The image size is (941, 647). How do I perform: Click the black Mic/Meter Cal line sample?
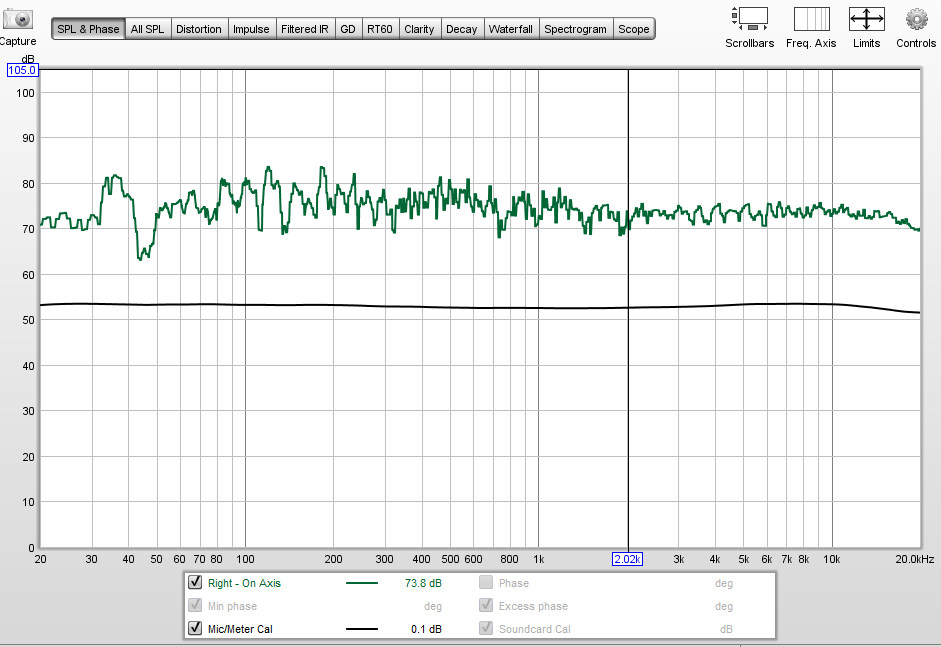click(362, 629)
